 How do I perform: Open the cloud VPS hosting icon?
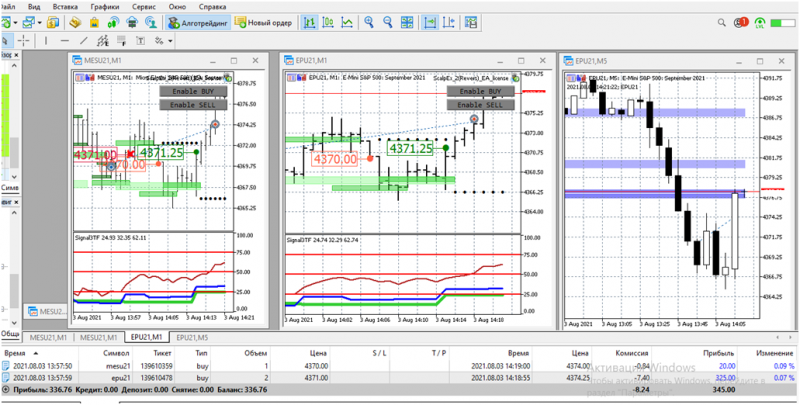coord(132,23)
